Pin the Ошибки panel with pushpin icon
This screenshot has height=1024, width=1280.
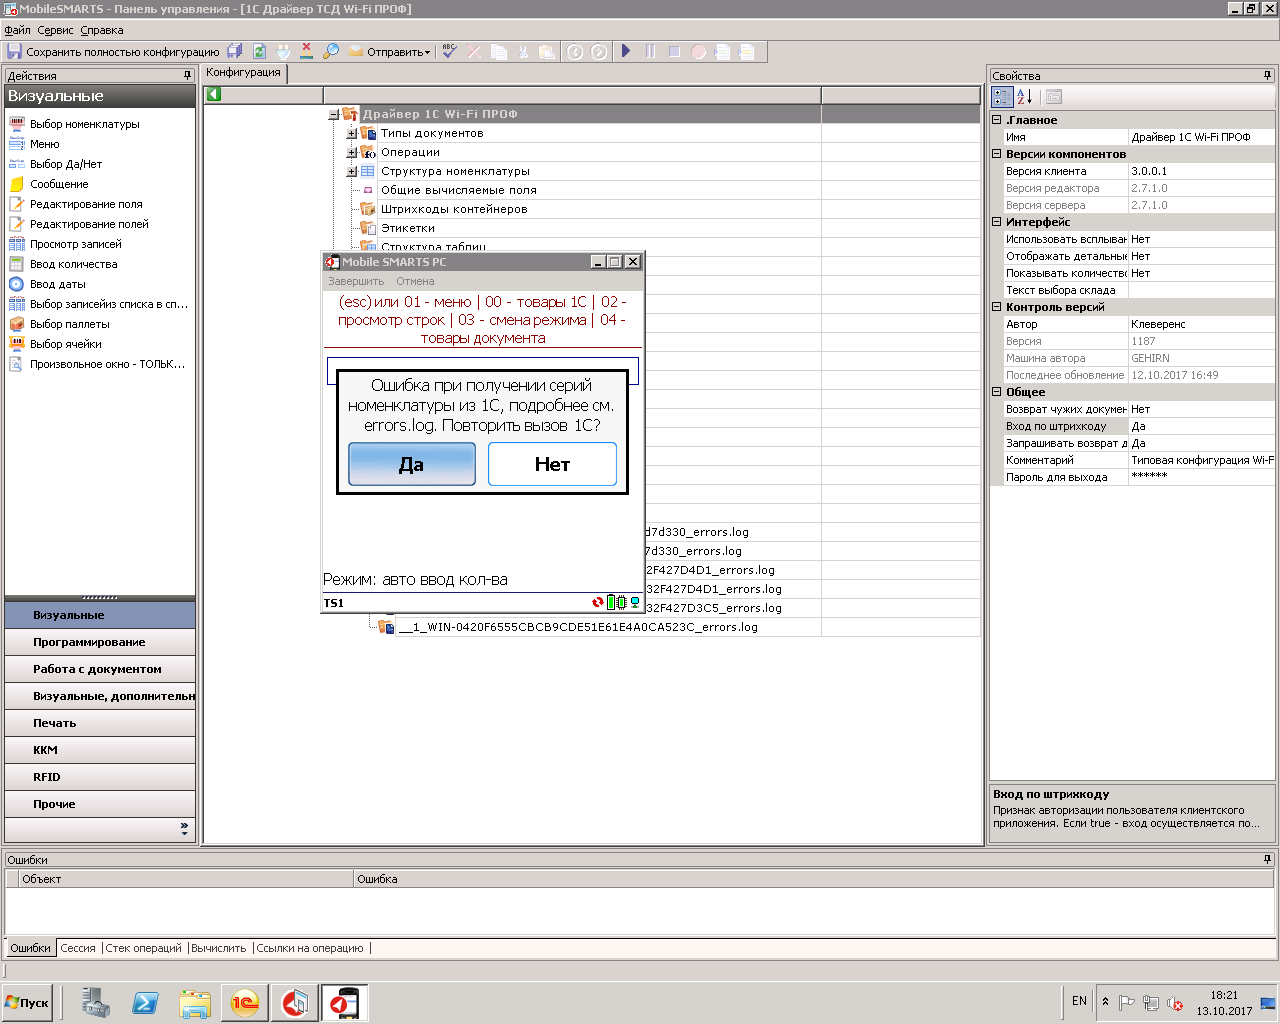pyautogui.click(x=1267, y=859)
